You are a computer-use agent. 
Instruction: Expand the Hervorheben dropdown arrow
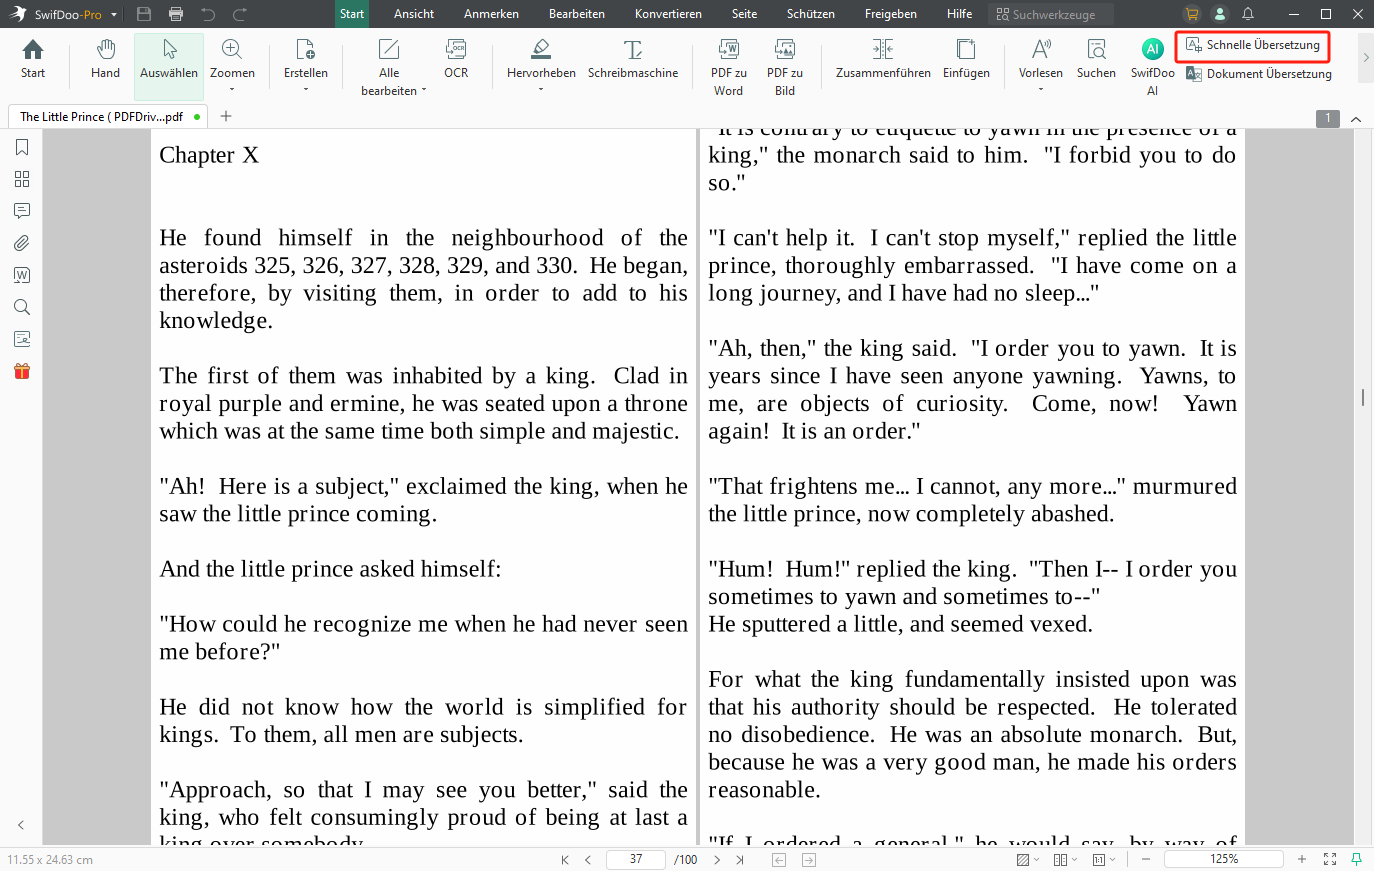coord(541,90)
